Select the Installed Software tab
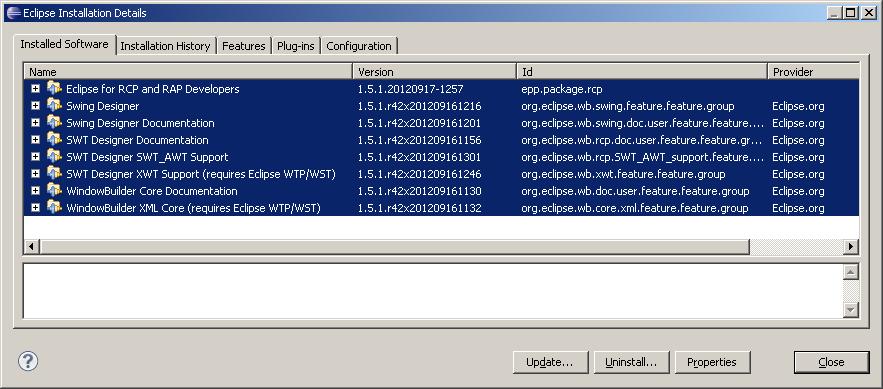The image size is (883, 389). point(64,44)
